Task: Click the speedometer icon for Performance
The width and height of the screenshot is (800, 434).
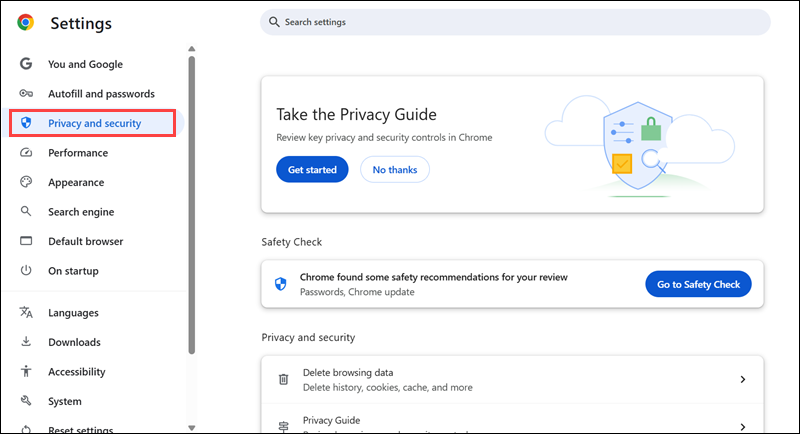Action: tap(26, 152)
